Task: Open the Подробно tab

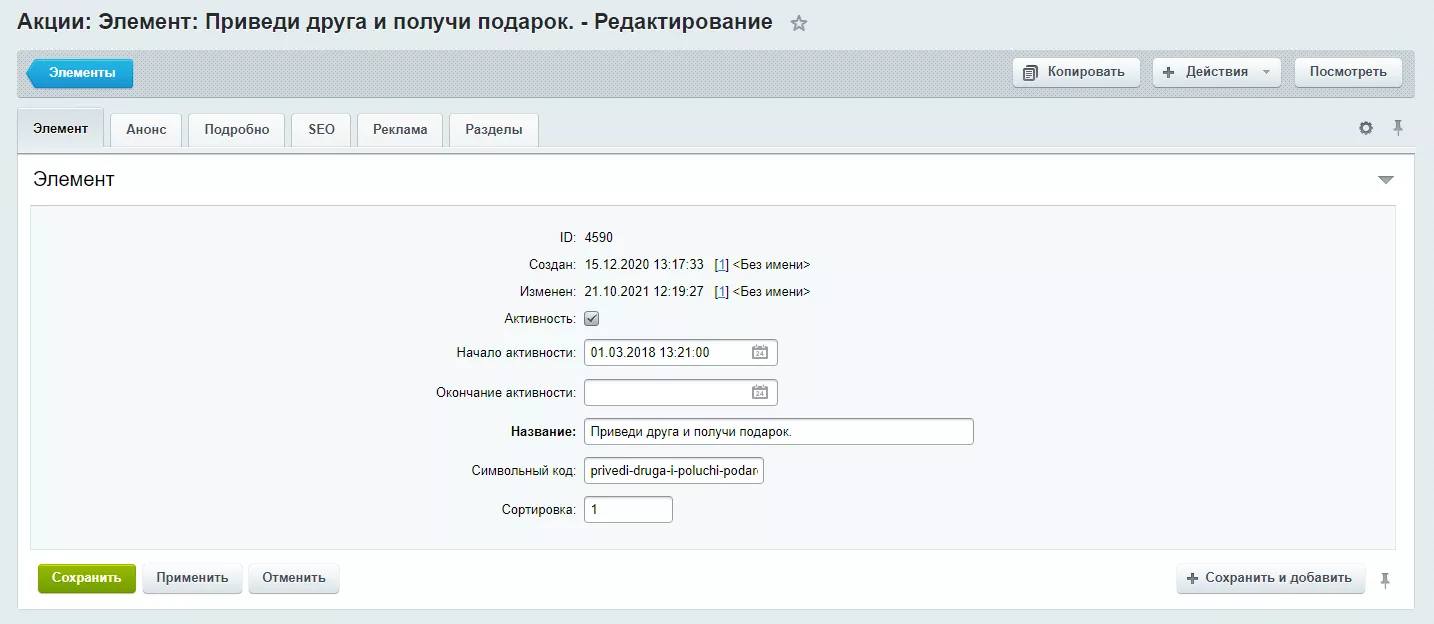Action: [237, 130]
